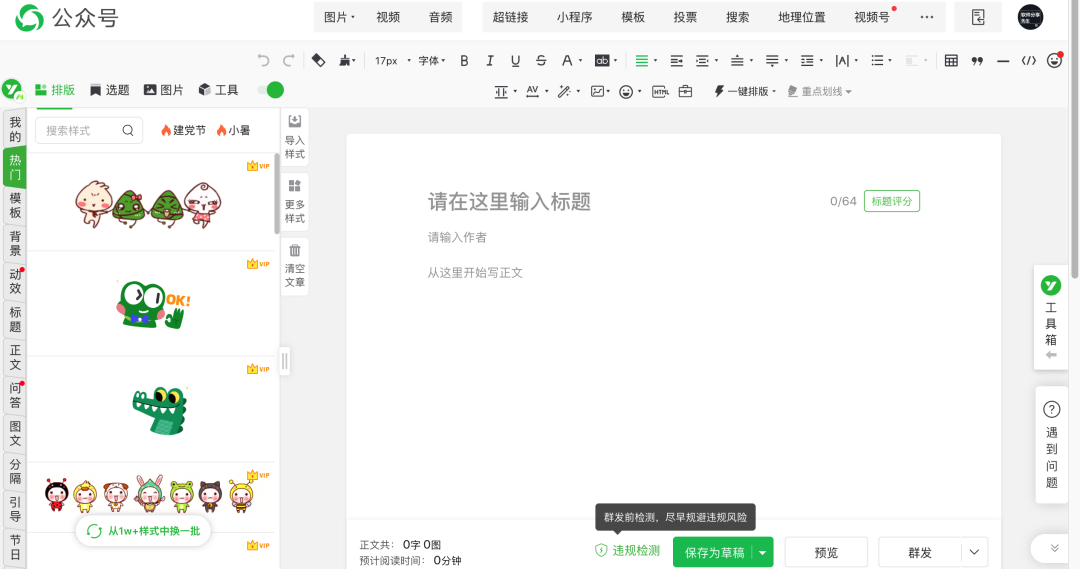The height and width of the screenshot is (569, 1080).
Task: Open the emoji face icon with red dot
Action: point(1055,61)
